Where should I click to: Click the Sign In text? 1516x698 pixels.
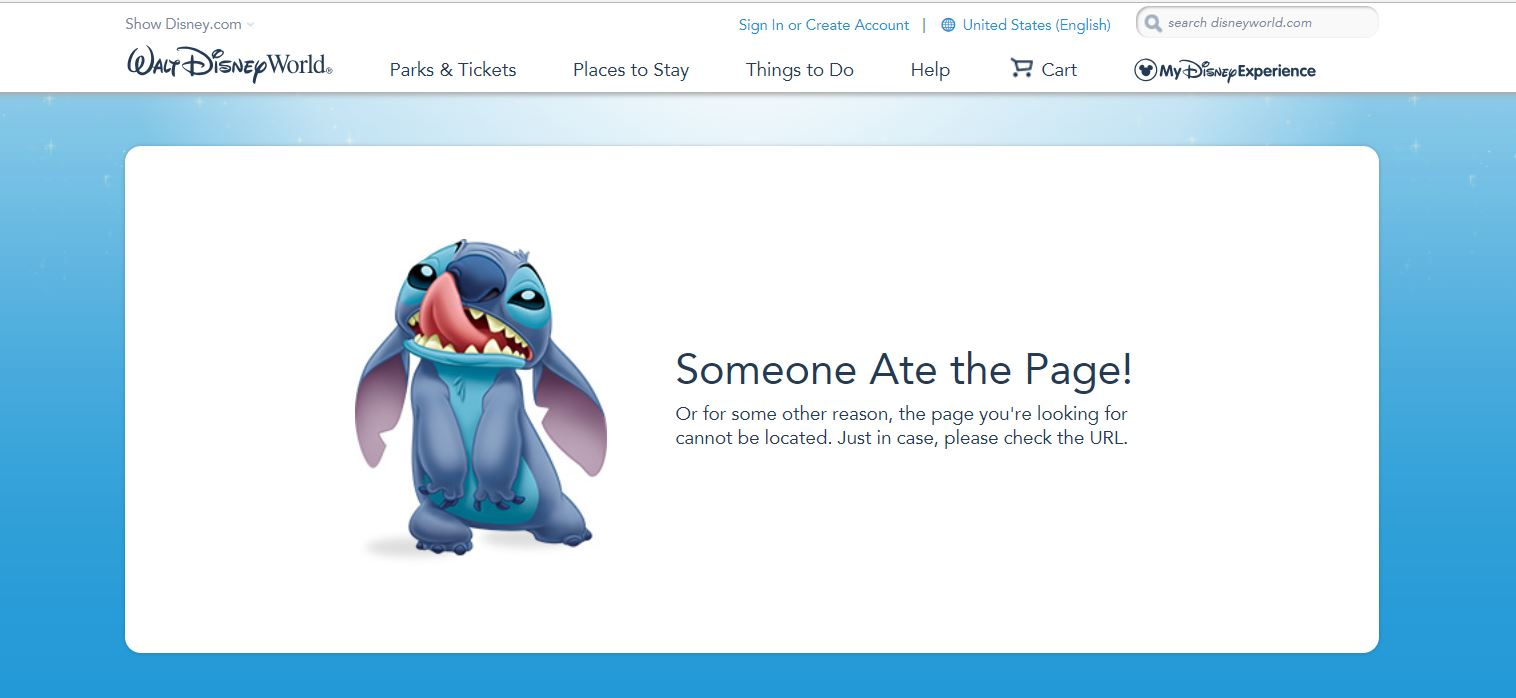coord(761,25)
